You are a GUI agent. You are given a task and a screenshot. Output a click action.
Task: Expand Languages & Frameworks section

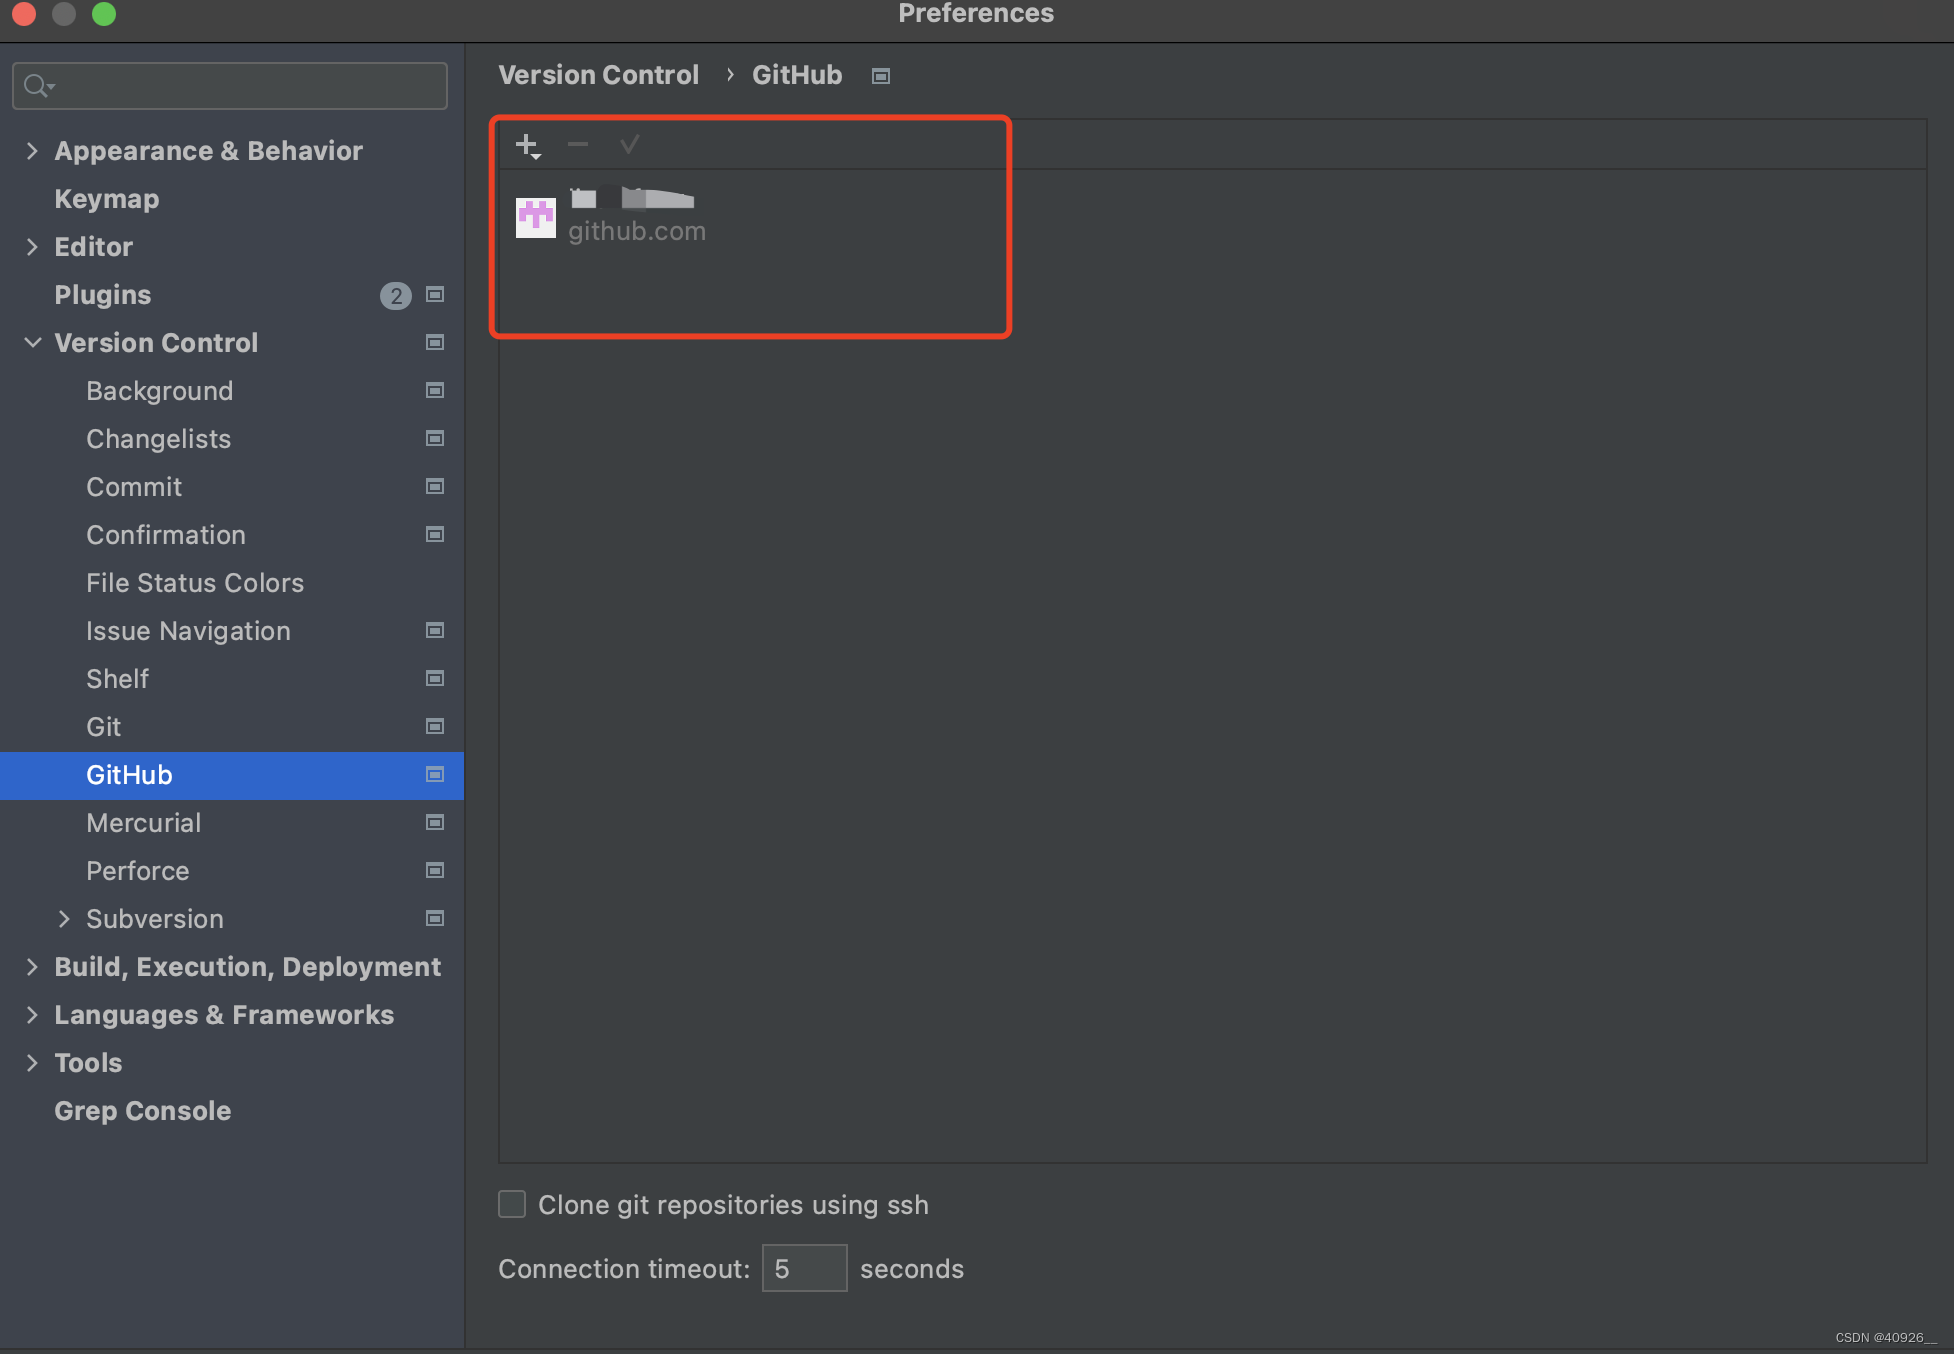tap(32, 1015)
